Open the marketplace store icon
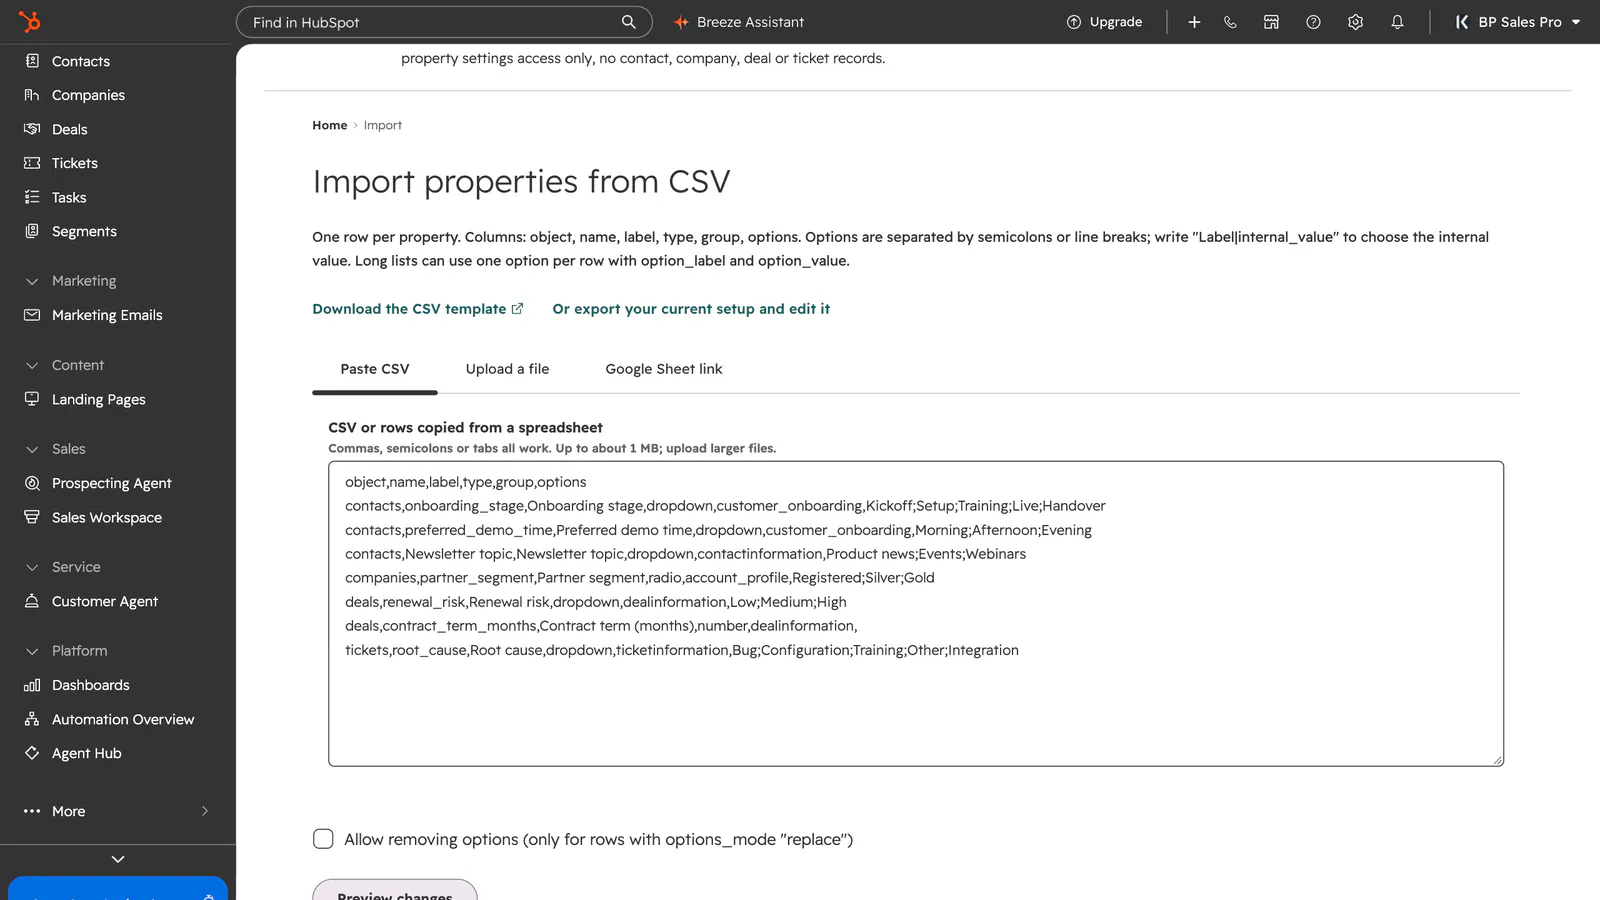This screenshot has width=1600, height=900. coord(1271,22)
